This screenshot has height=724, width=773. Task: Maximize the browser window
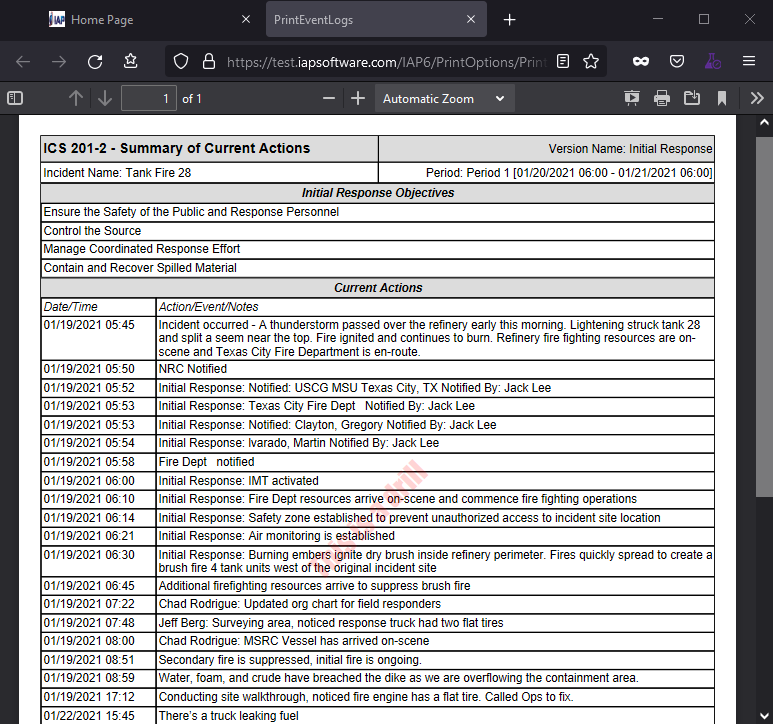pyautogui.click(x=704, y=19)
